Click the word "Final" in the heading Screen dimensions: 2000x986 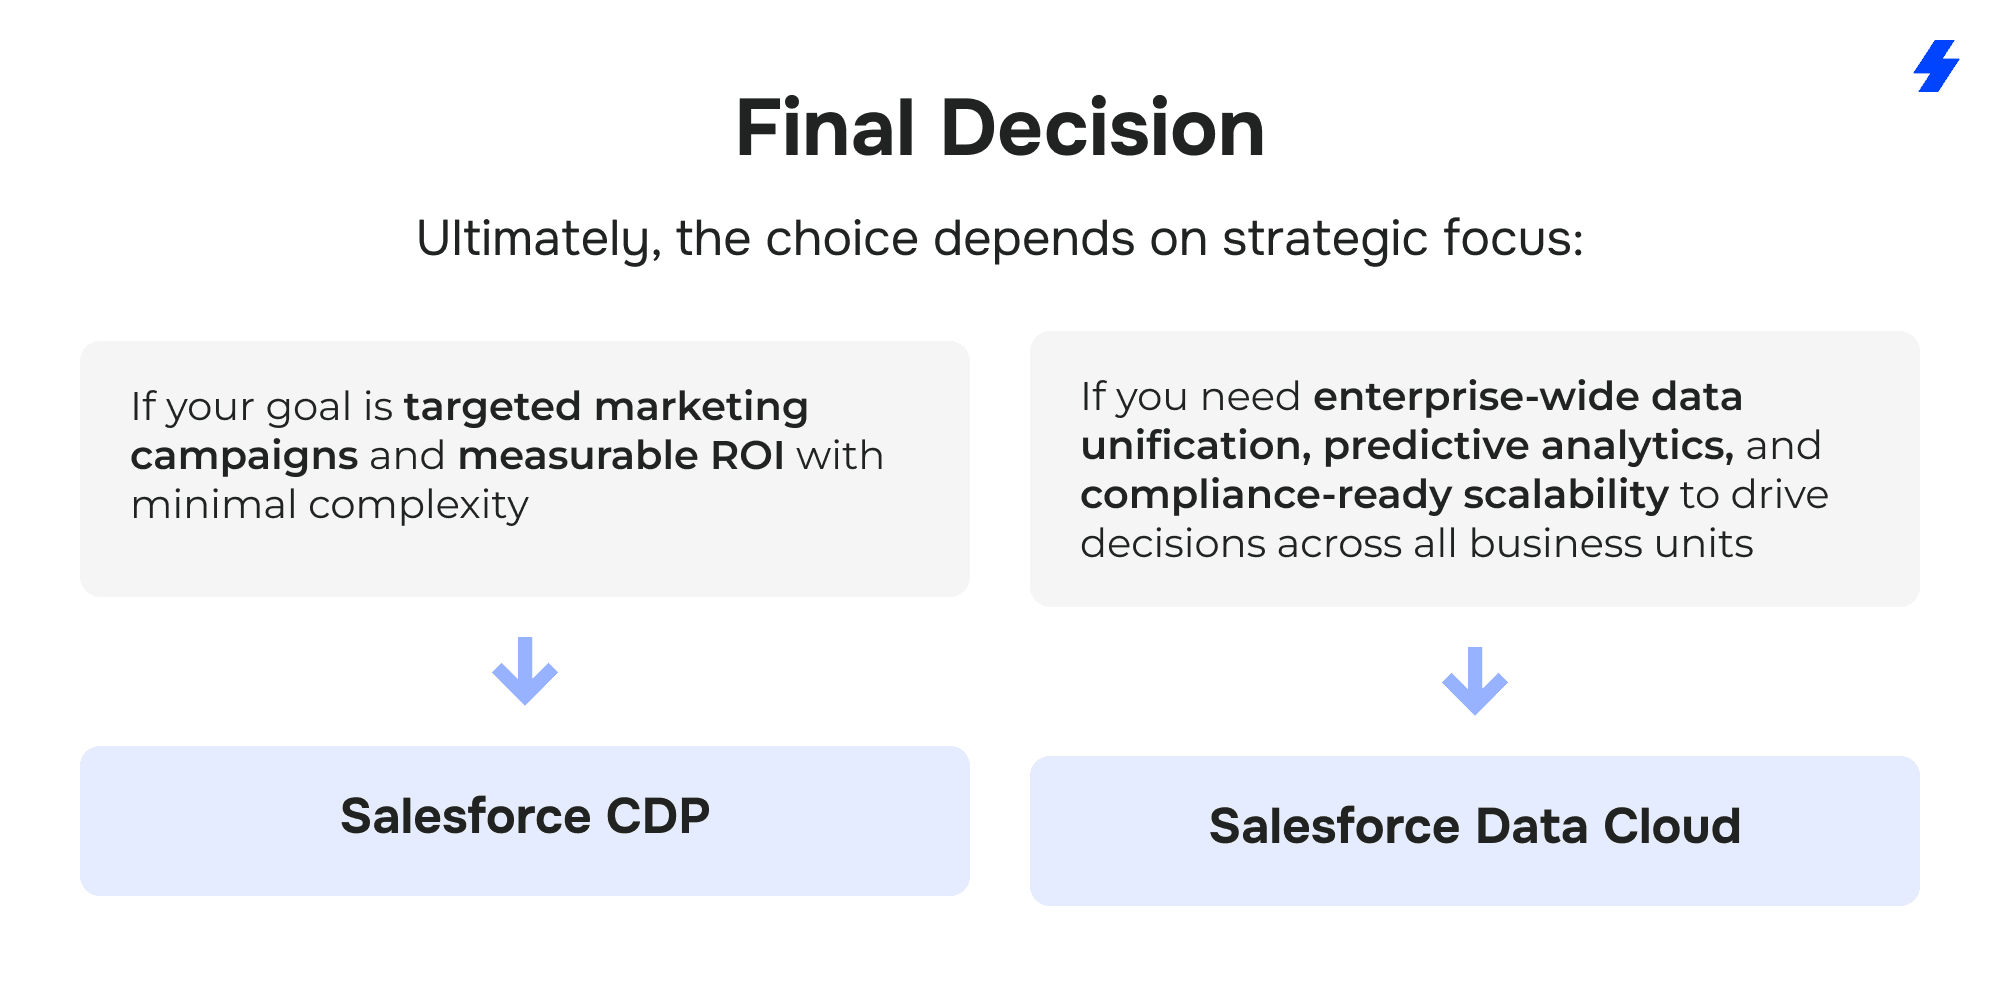tap(825, 129)
